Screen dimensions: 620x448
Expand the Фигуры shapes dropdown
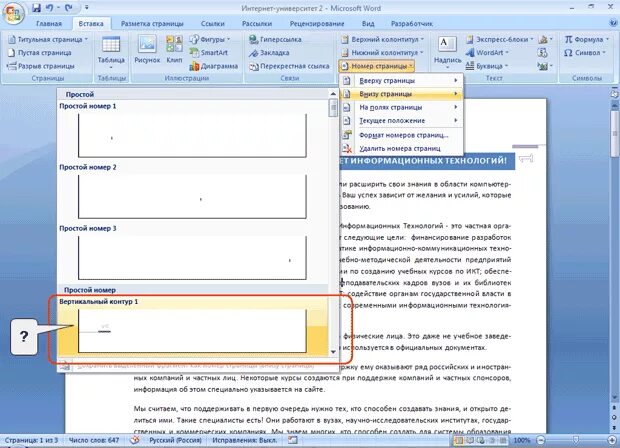click(210, 40)
